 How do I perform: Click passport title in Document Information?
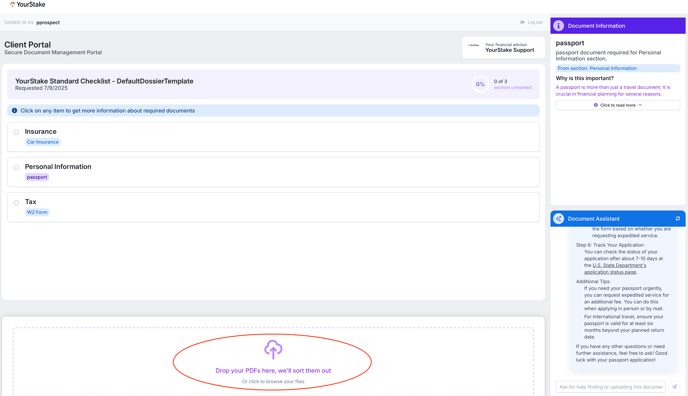pos(570,43)
